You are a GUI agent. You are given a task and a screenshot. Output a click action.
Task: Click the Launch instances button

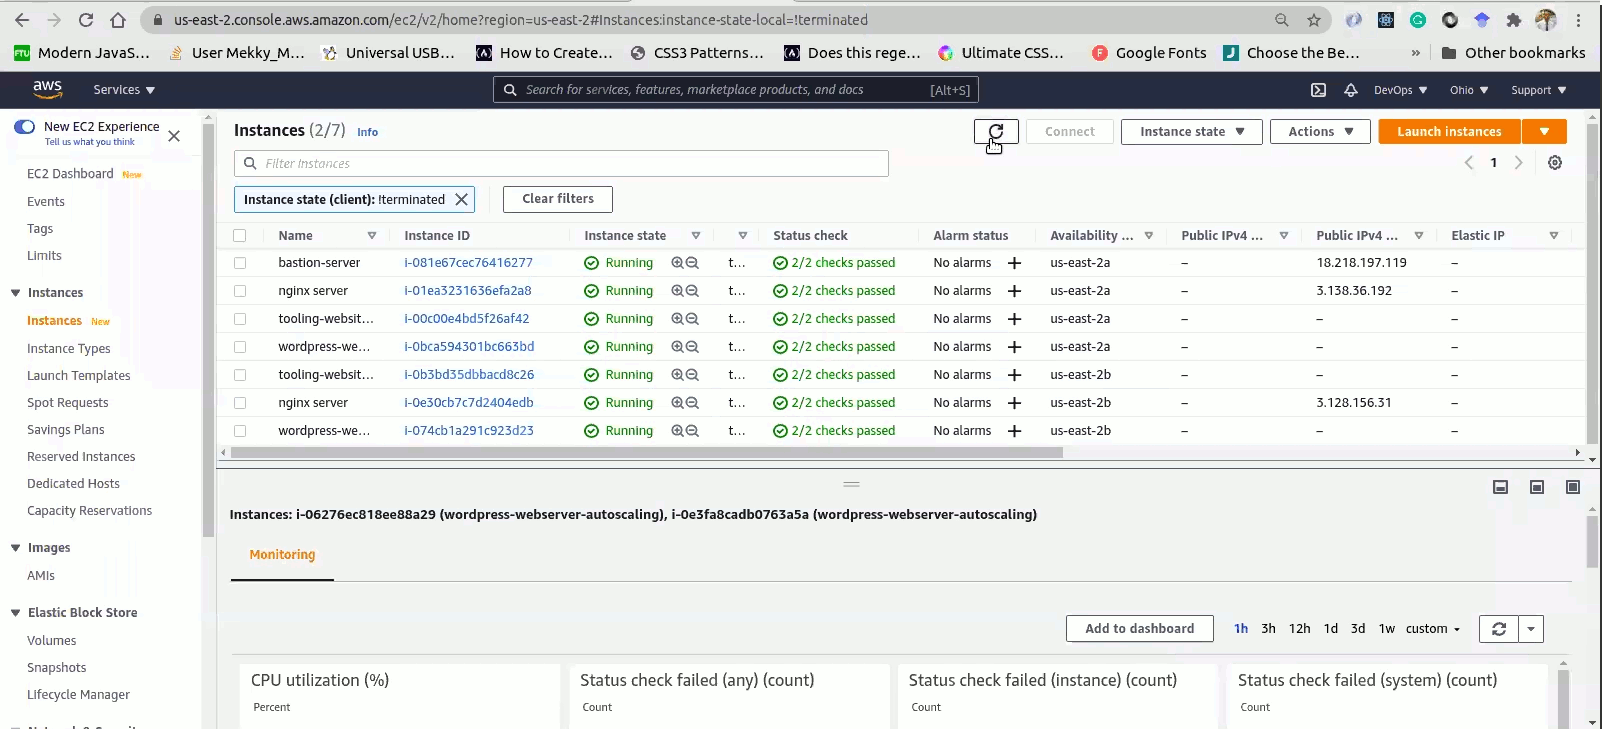click(x=1449, y=132)
